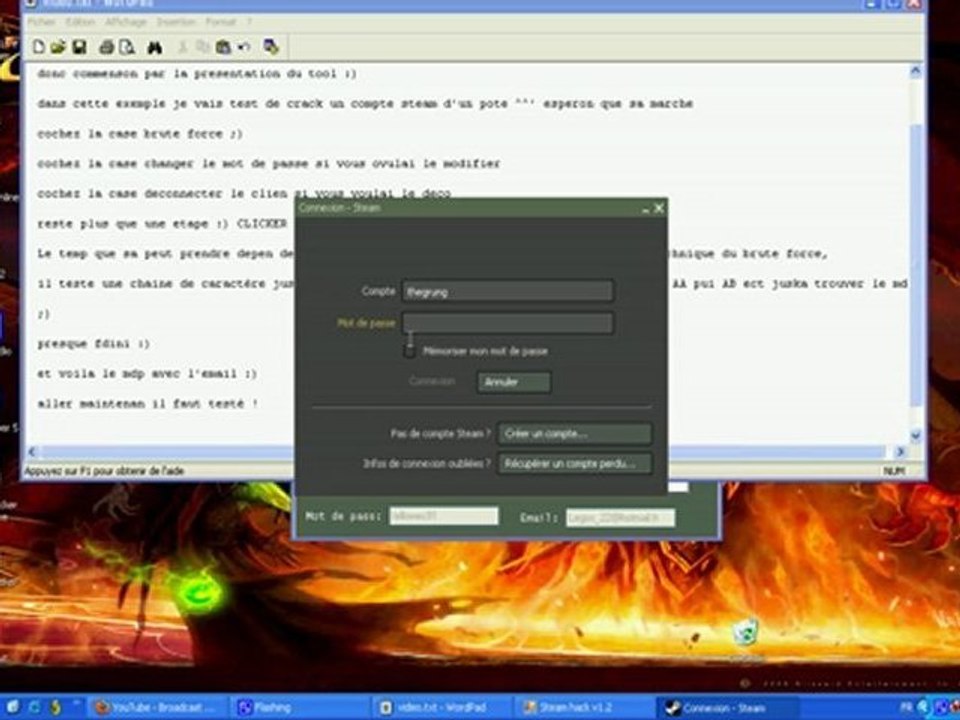Click the WordPad vertical scrollbar up arrow
Image resolution: width=960 pixels, height=720 pixels.
click(x=915, y=71)
